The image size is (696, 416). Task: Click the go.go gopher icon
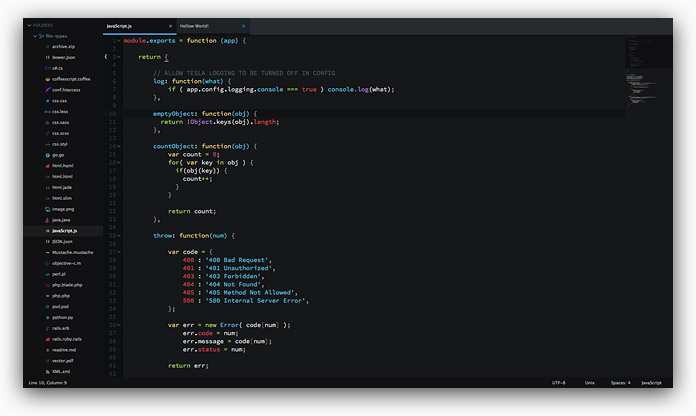(47, 155)
